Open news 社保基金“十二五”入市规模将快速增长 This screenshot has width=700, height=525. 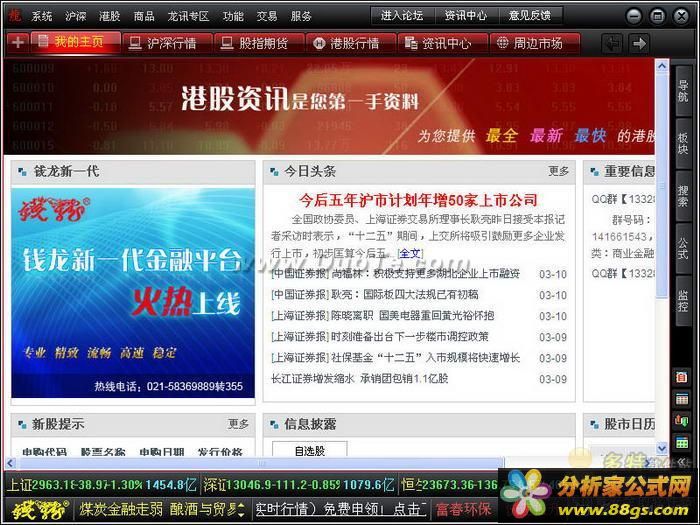(x=396, y=357)
